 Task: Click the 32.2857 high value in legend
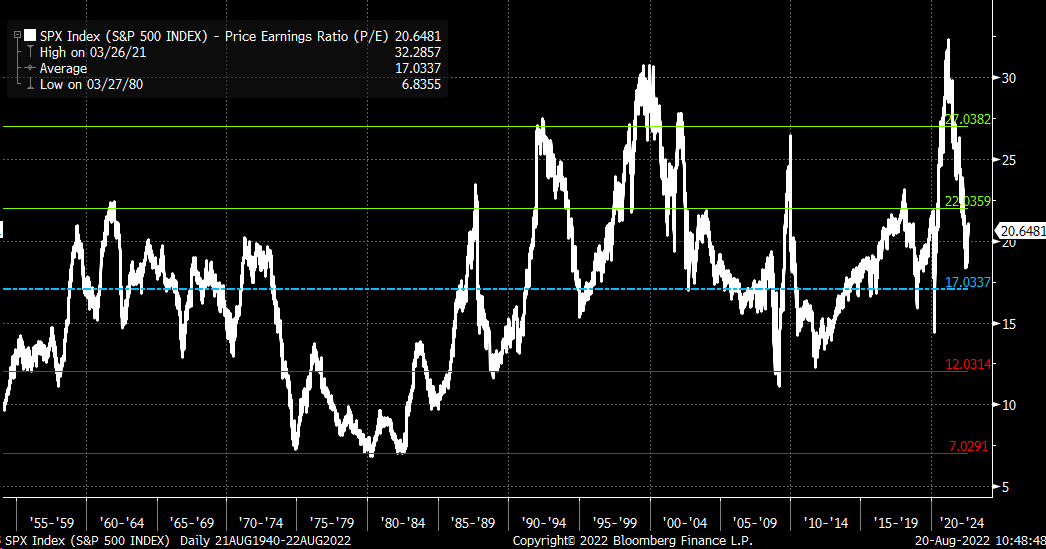[418, 52]
